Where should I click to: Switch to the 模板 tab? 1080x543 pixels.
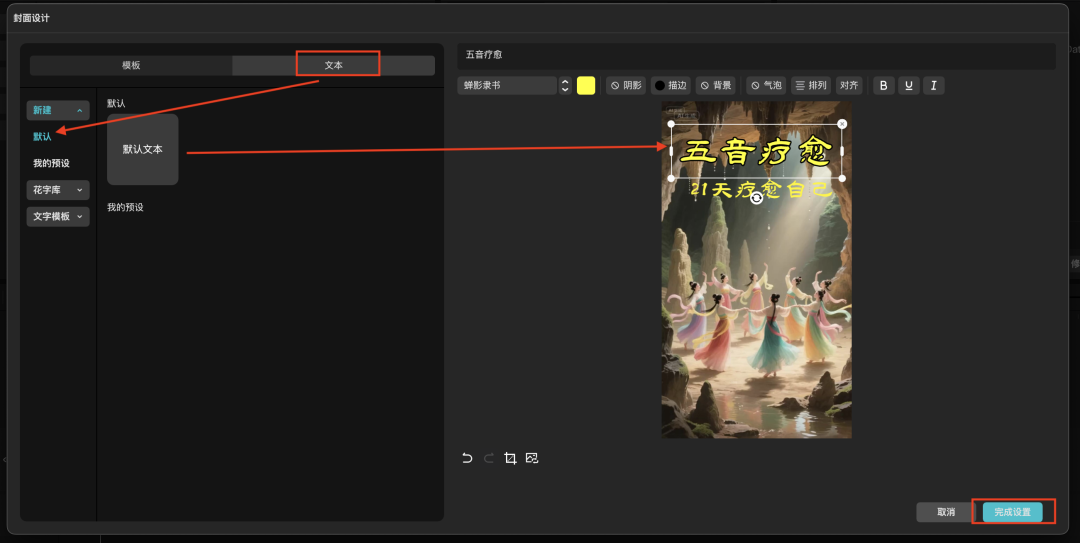coord(131,65)
